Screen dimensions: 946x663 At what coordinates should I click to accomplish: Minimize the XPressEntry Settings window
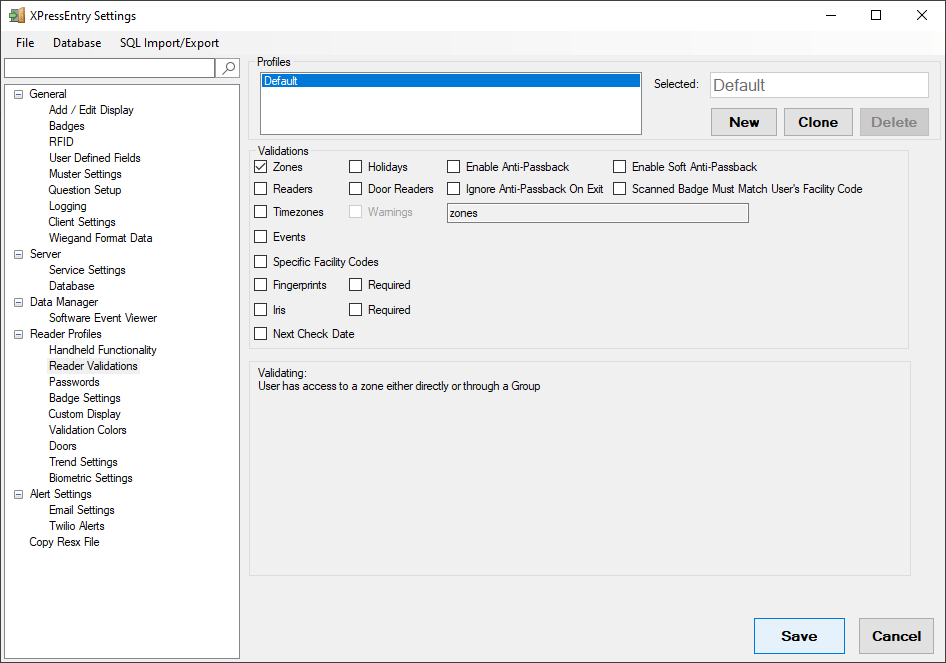[x=831, y=15]
